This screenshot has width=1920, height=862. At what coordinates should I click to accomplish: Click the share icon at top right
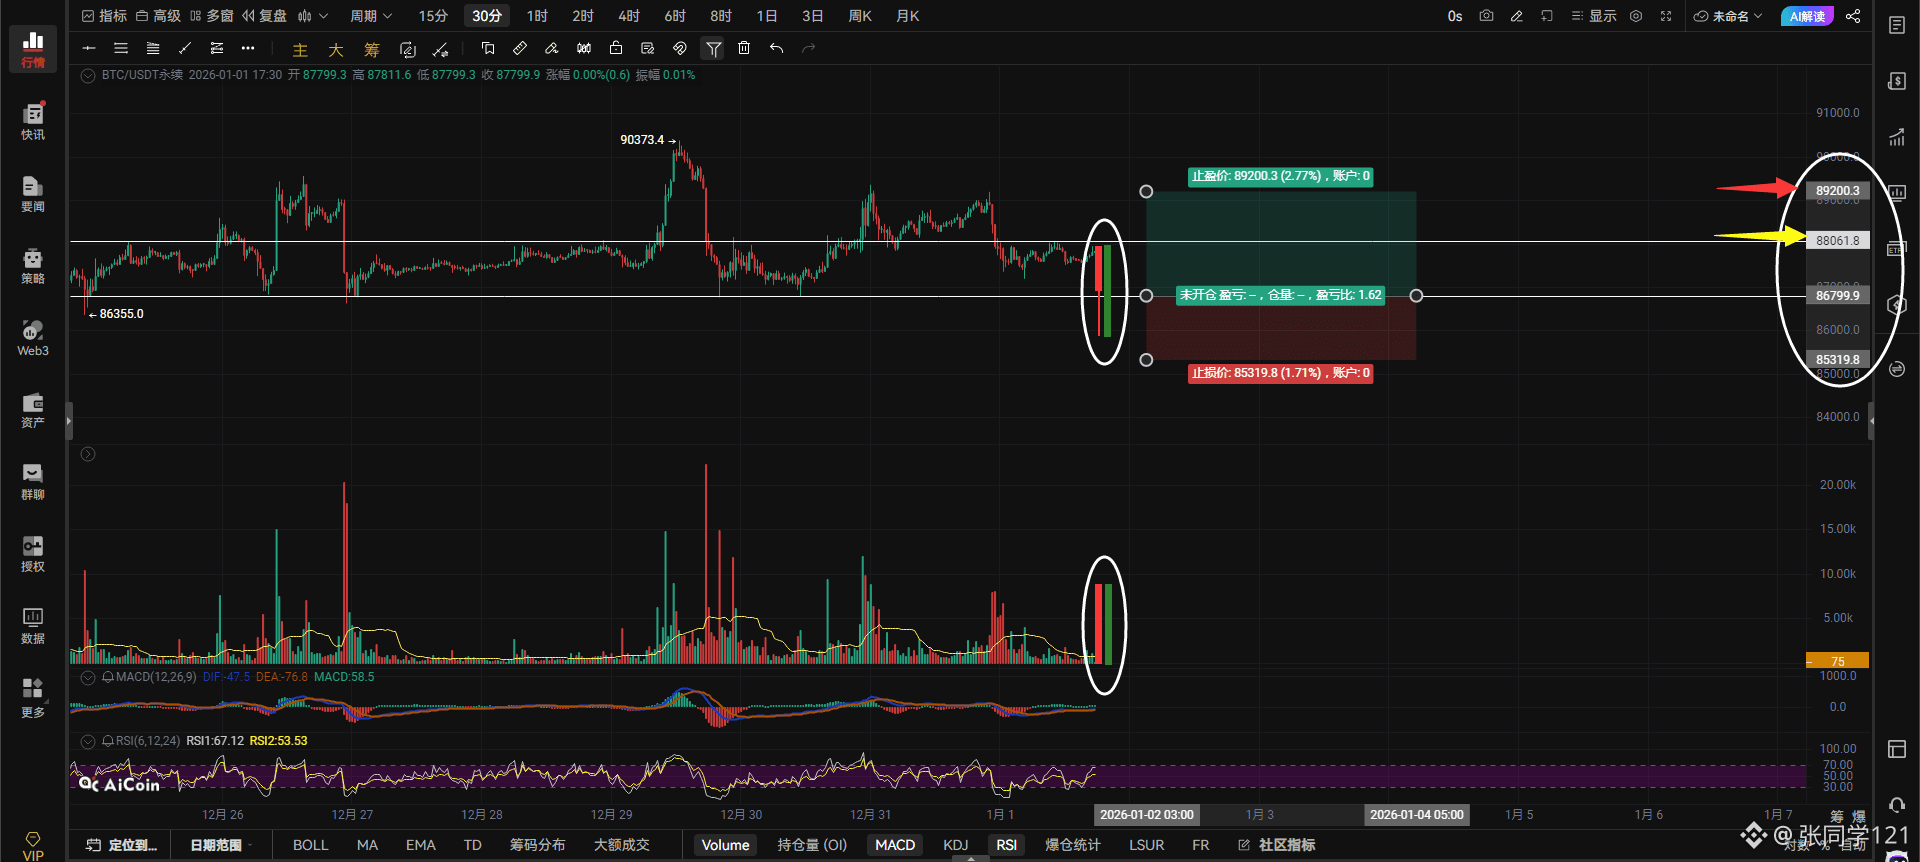[1853, 16]
